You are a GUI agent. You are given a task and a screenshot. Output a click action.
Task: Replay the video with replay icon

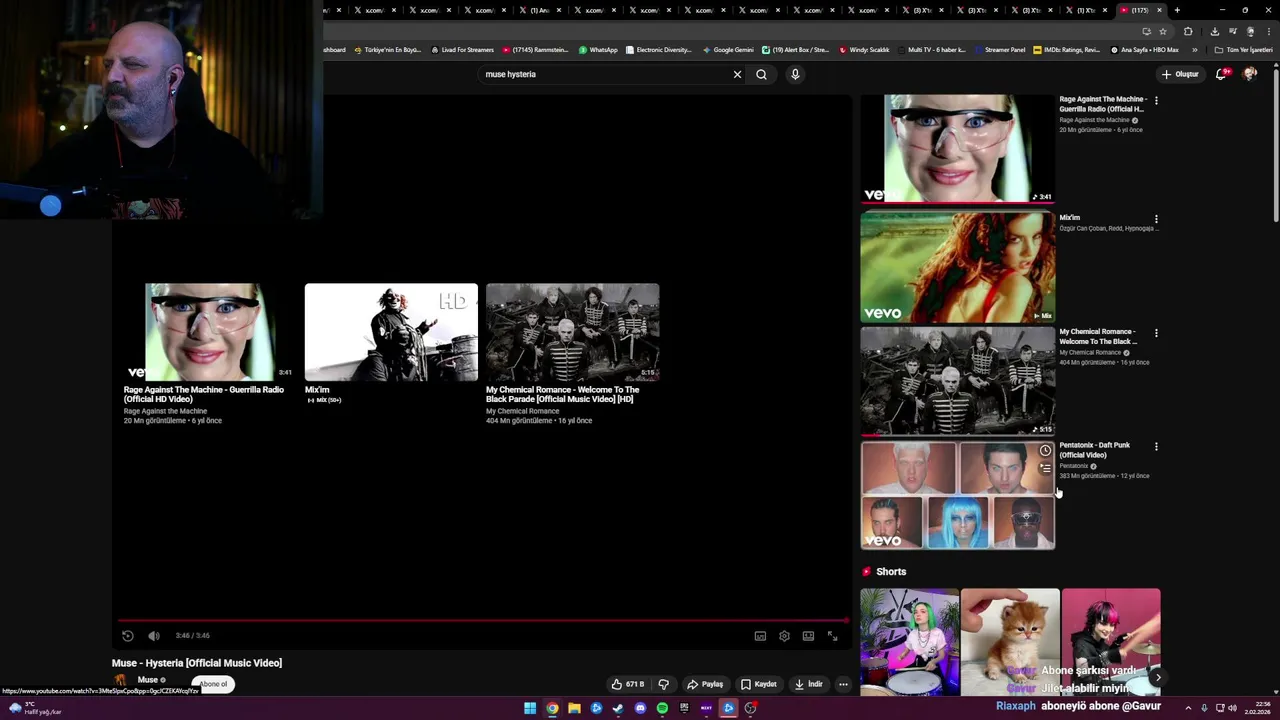[127, 636]
